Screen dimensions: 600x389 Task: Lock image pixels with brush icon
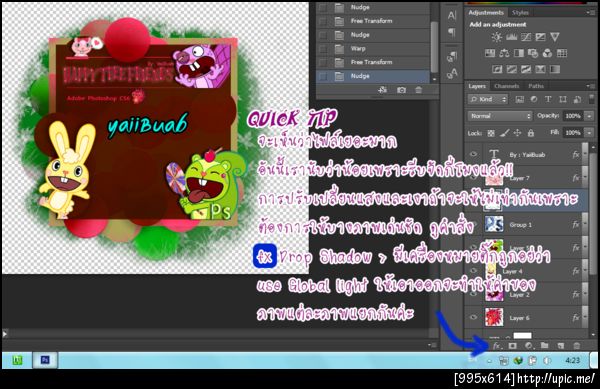505,133
